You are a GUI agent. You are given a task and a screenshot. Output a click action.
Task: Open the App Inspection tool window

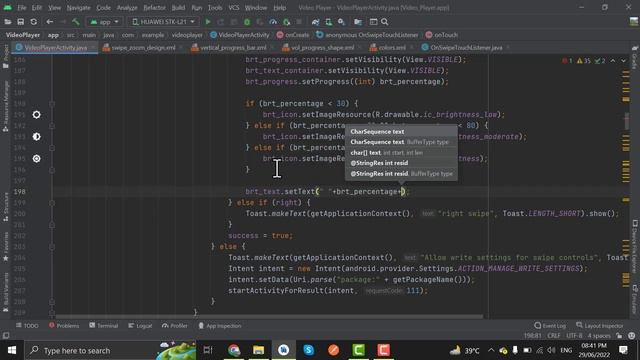point(220,326)
